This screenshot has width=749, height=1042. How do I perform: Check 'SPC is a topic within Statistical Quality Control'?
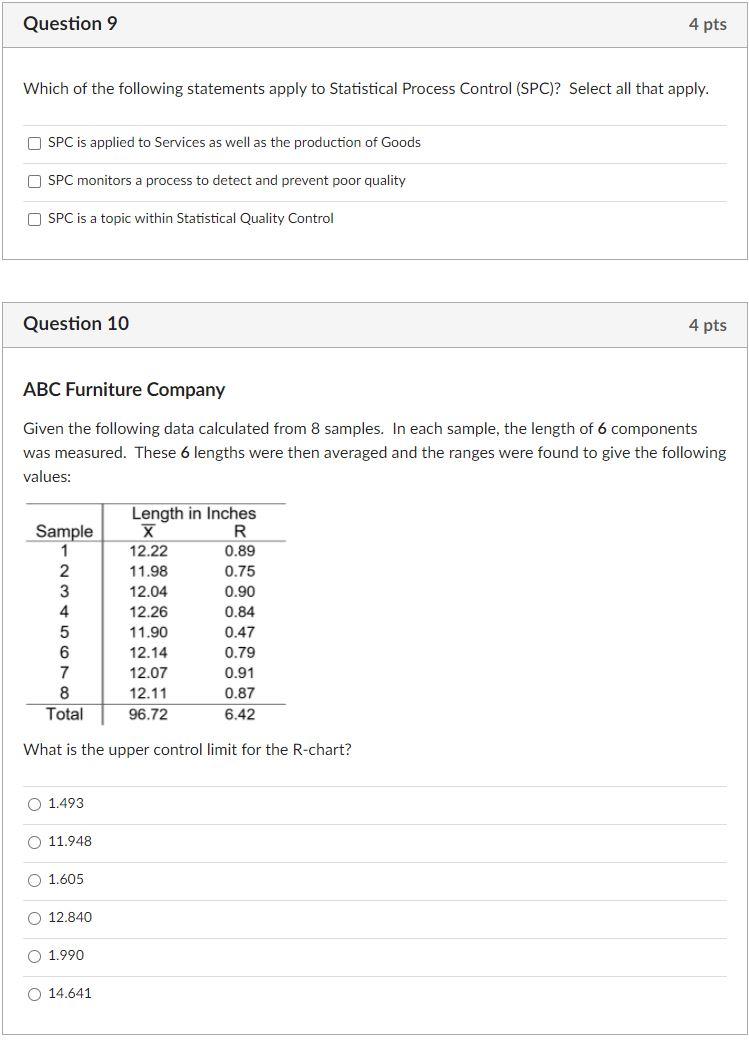33,217
